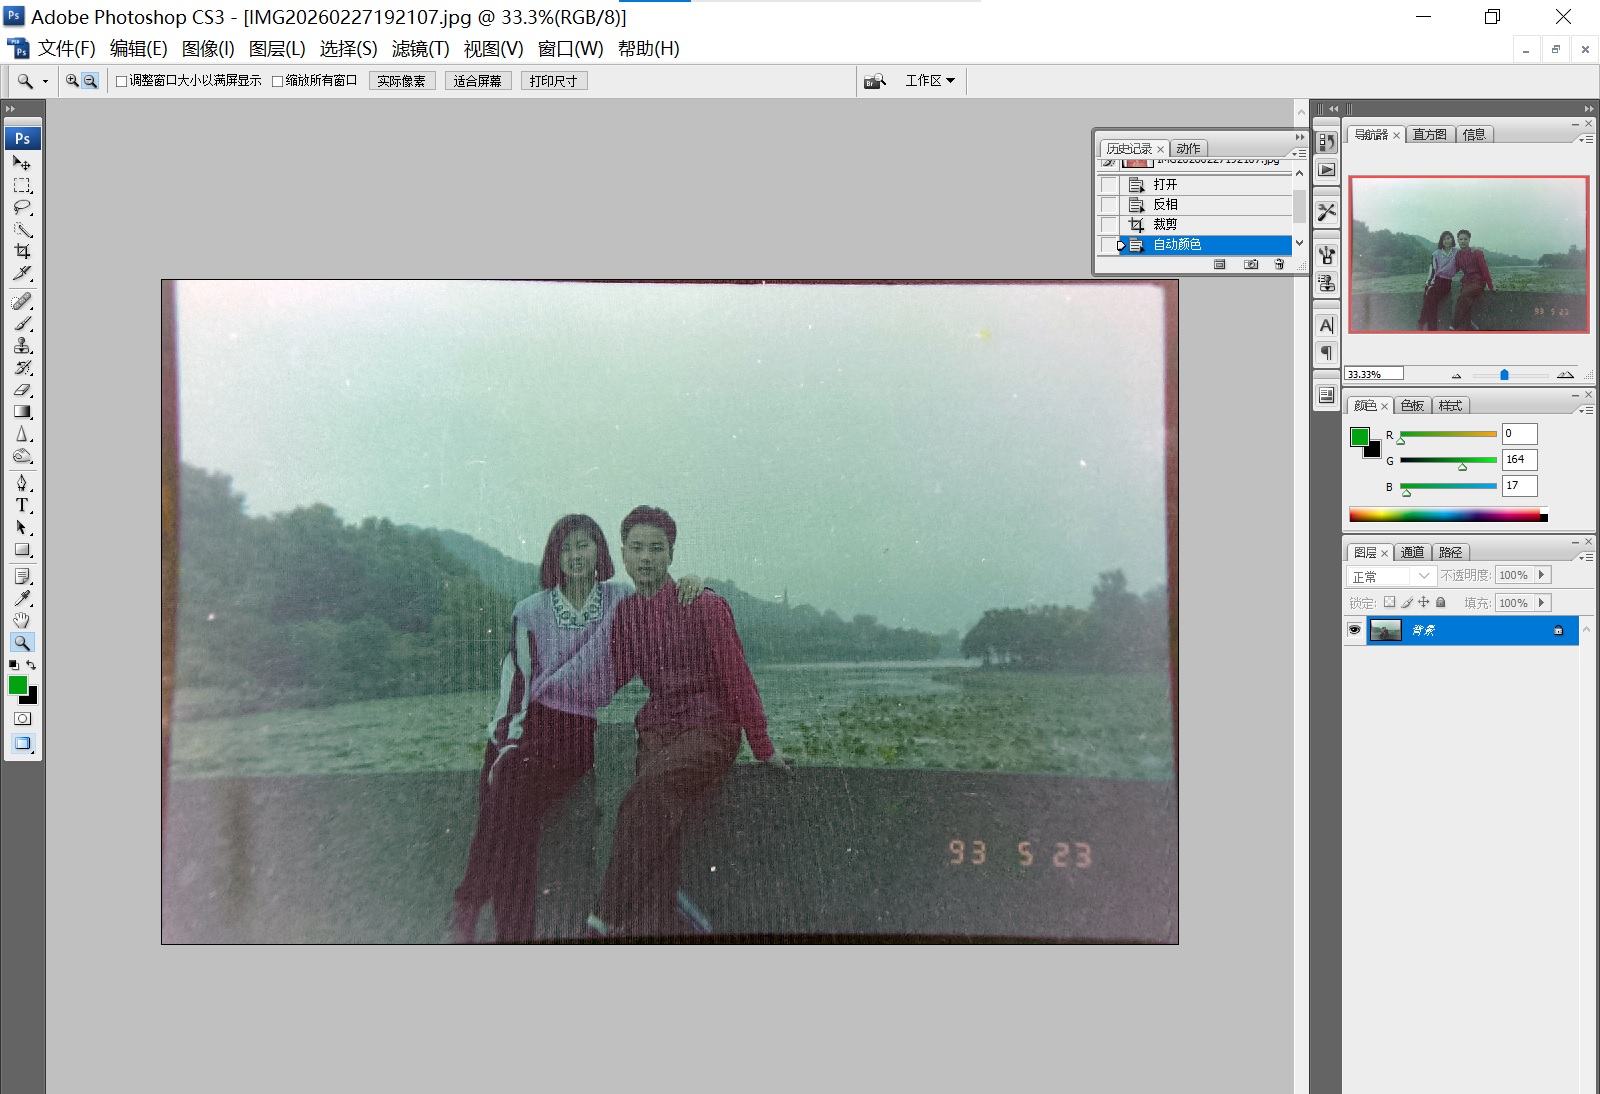Click the 适合屏幕 button

point(478,80)
